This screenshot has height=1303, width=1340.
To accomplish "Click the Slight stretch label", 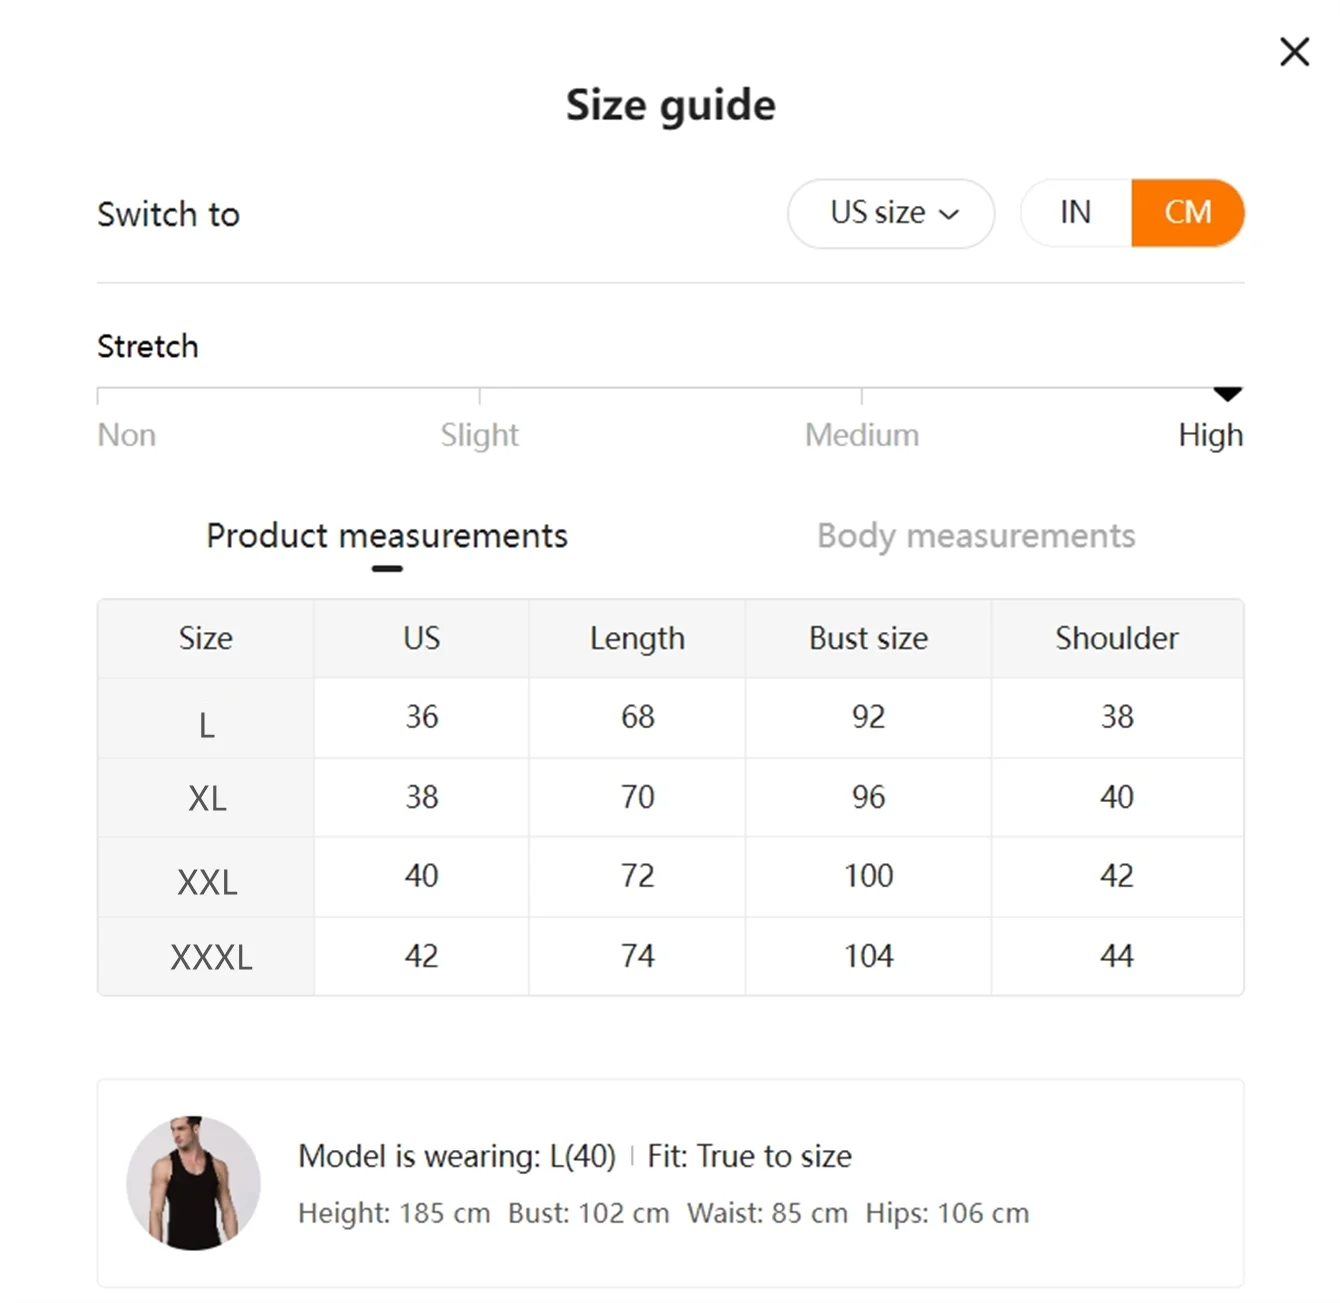I will click(479, 435).
